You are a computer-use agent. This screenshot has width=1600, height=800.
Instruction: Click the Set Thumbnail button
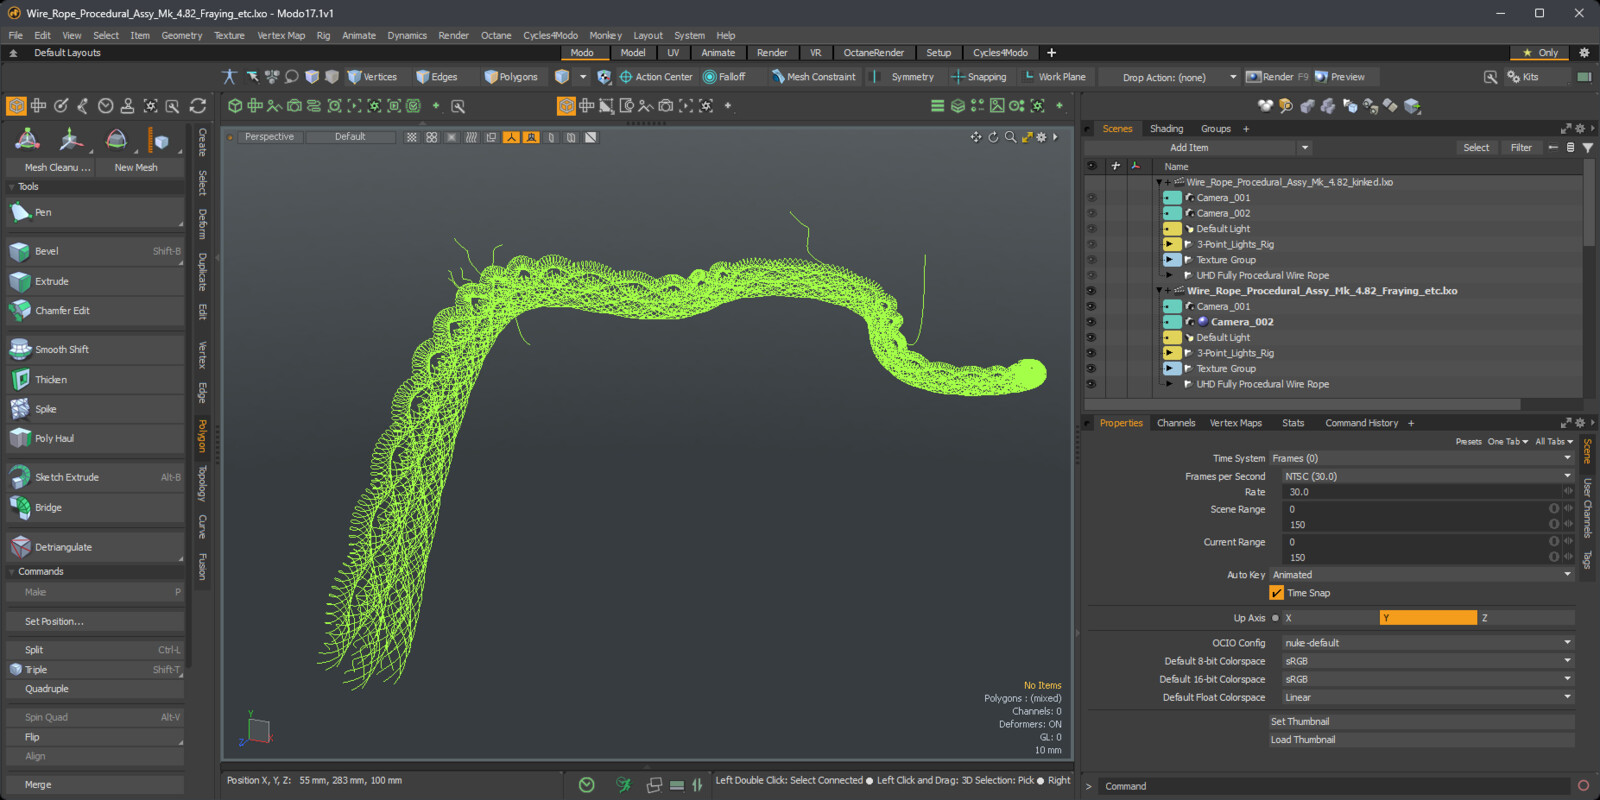(x=1422, y=722)
